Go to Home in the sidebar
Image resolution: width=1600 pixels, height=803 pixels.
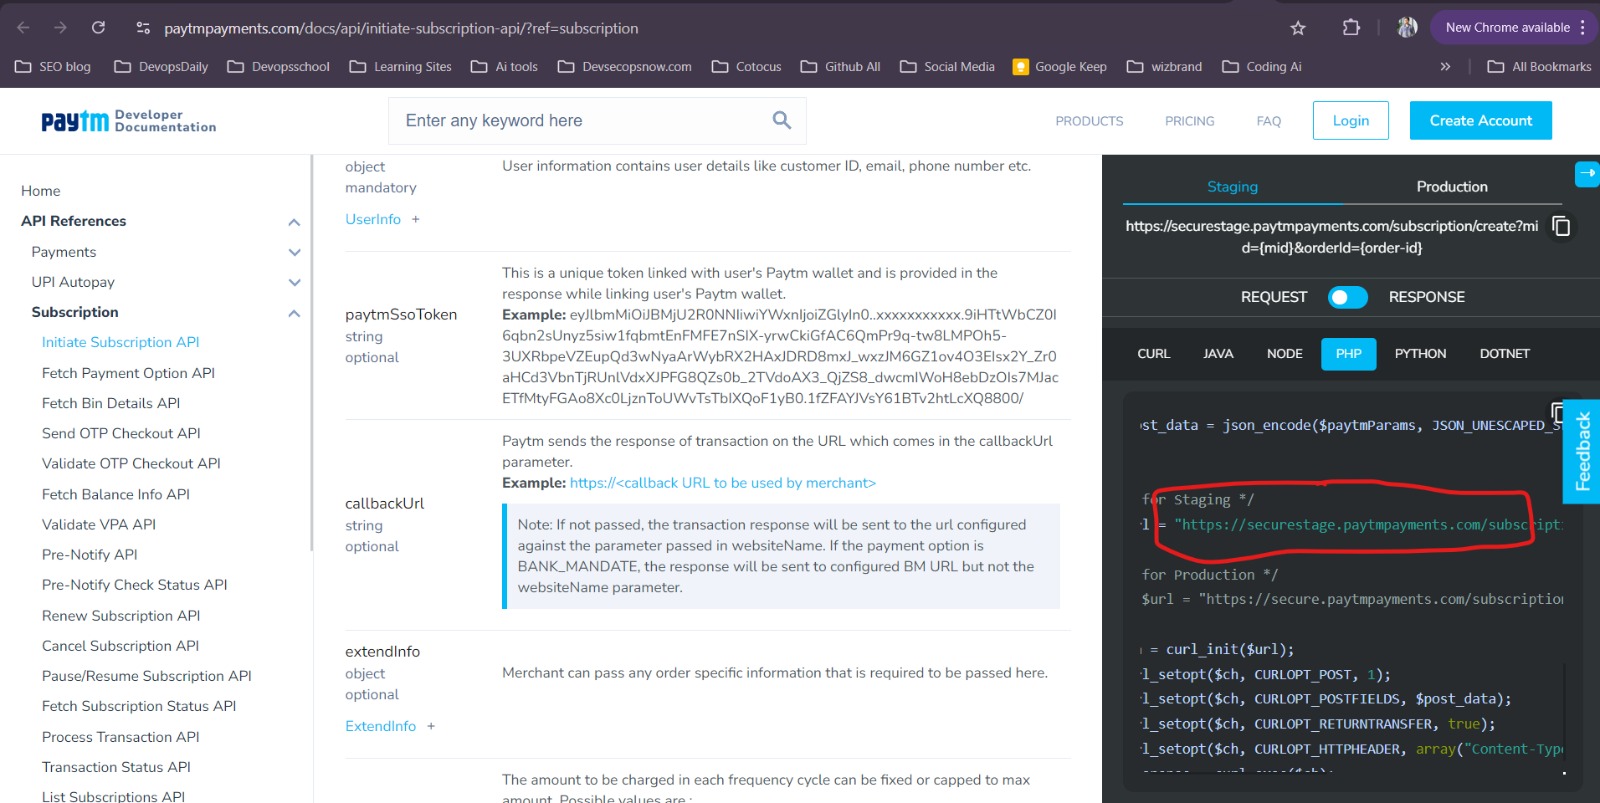tap(41, 191)
